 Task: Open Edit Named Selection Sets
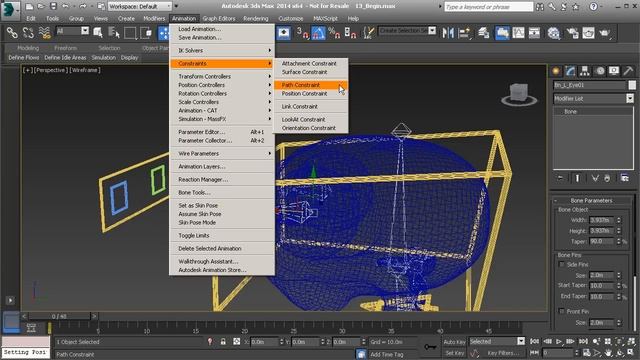(x=368, y=33)
